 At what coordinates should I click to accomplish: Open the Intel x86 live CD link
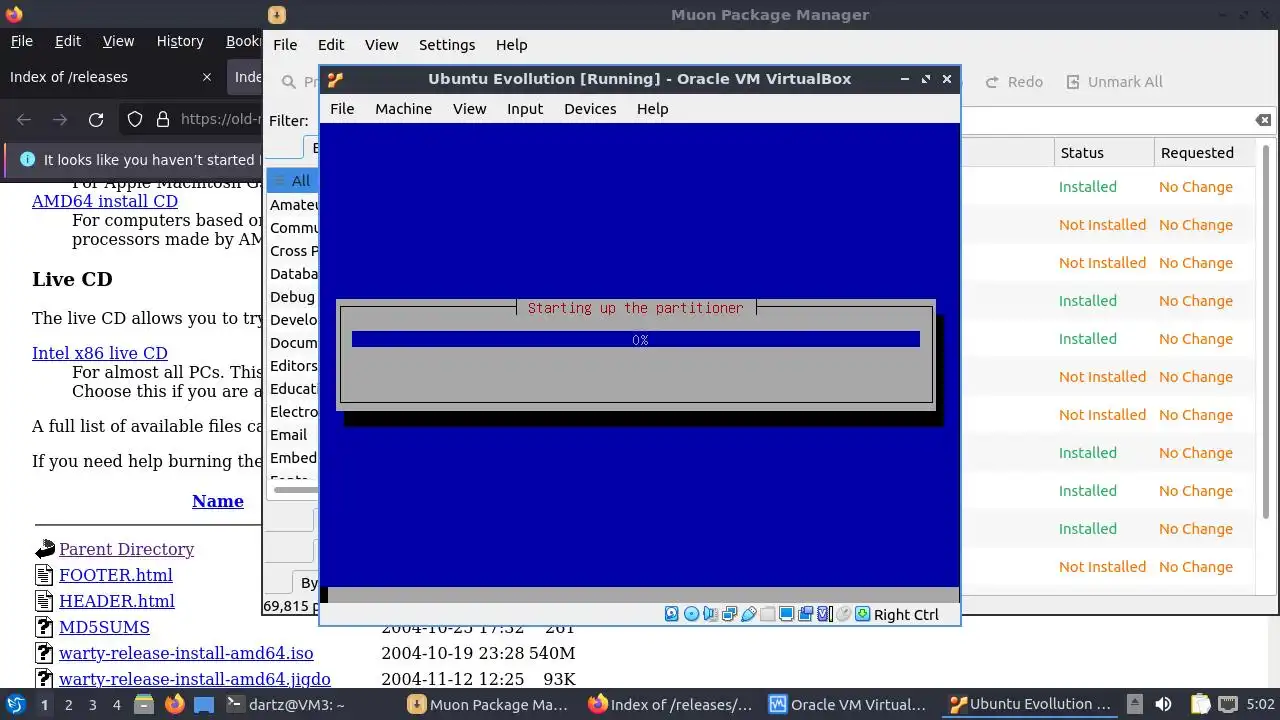coord(100,353)
